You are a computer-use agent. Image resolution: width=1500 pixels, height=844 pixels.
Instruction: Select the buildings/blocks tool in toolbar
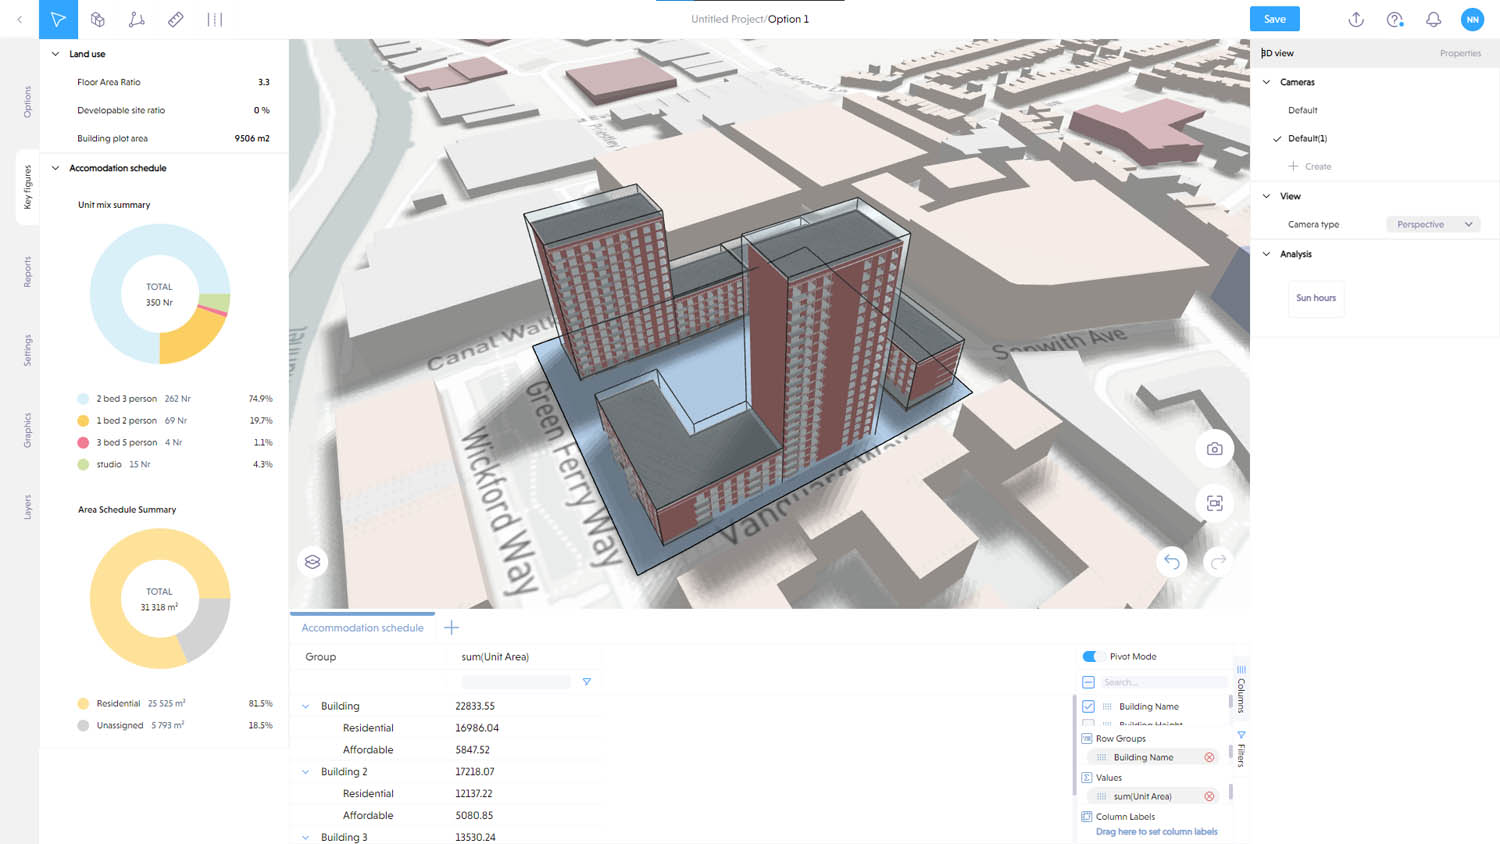click(98, 19)
